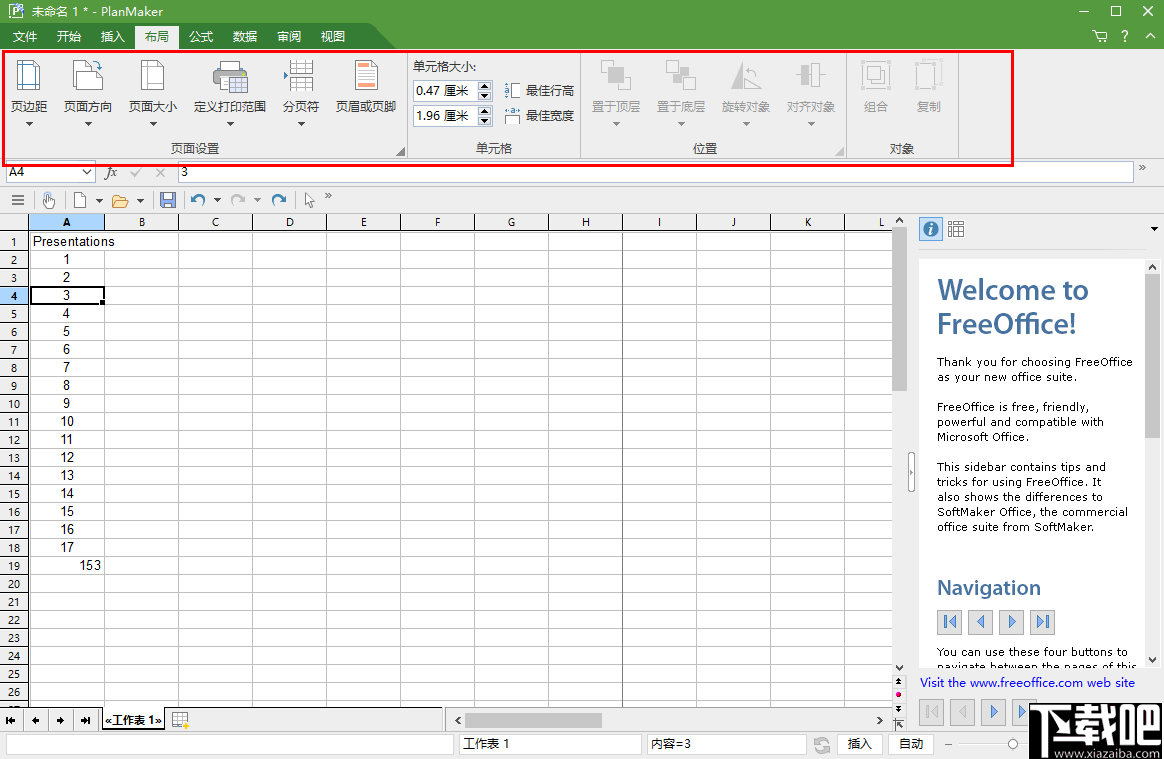The image size is (1164, 759).
Task: Select the Info tab in the sidebar
Action: 930,228
